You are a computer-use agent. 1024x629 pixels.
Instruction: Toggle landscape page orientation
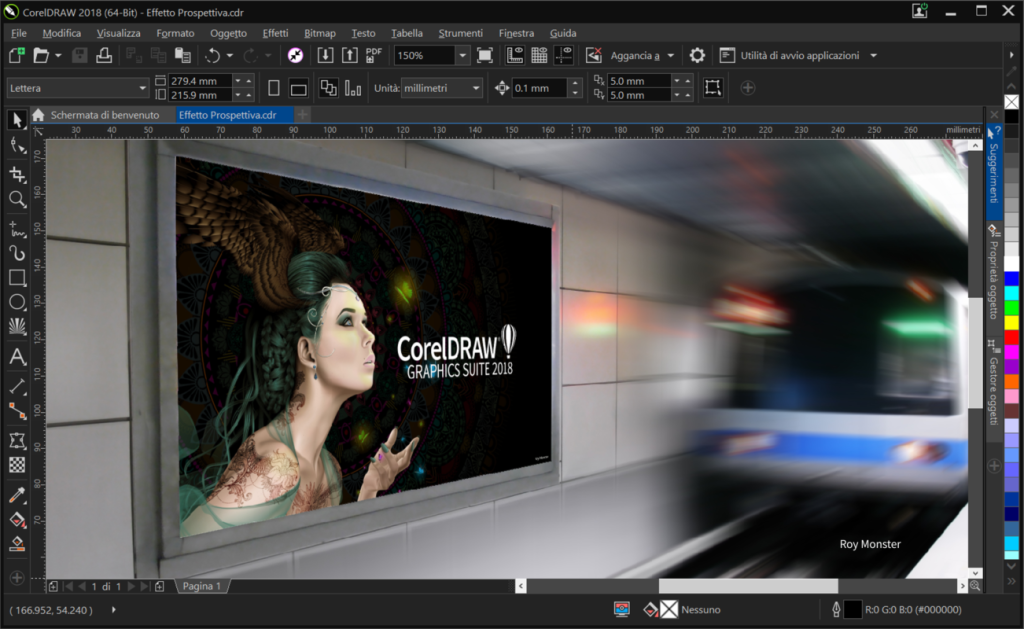click(x=298, y=88)
